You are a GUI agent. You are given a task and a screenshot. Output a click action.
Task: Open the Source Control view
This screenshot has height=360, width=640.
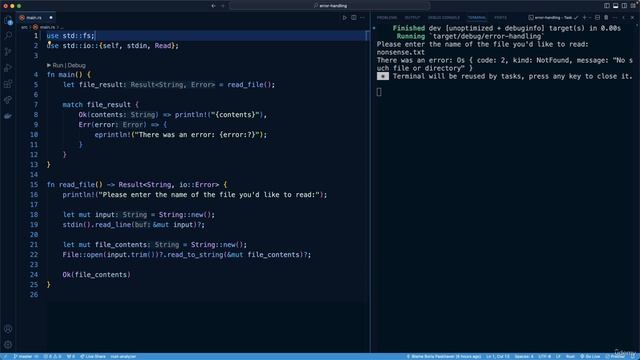pyautogui.click(x=8, y=52)
